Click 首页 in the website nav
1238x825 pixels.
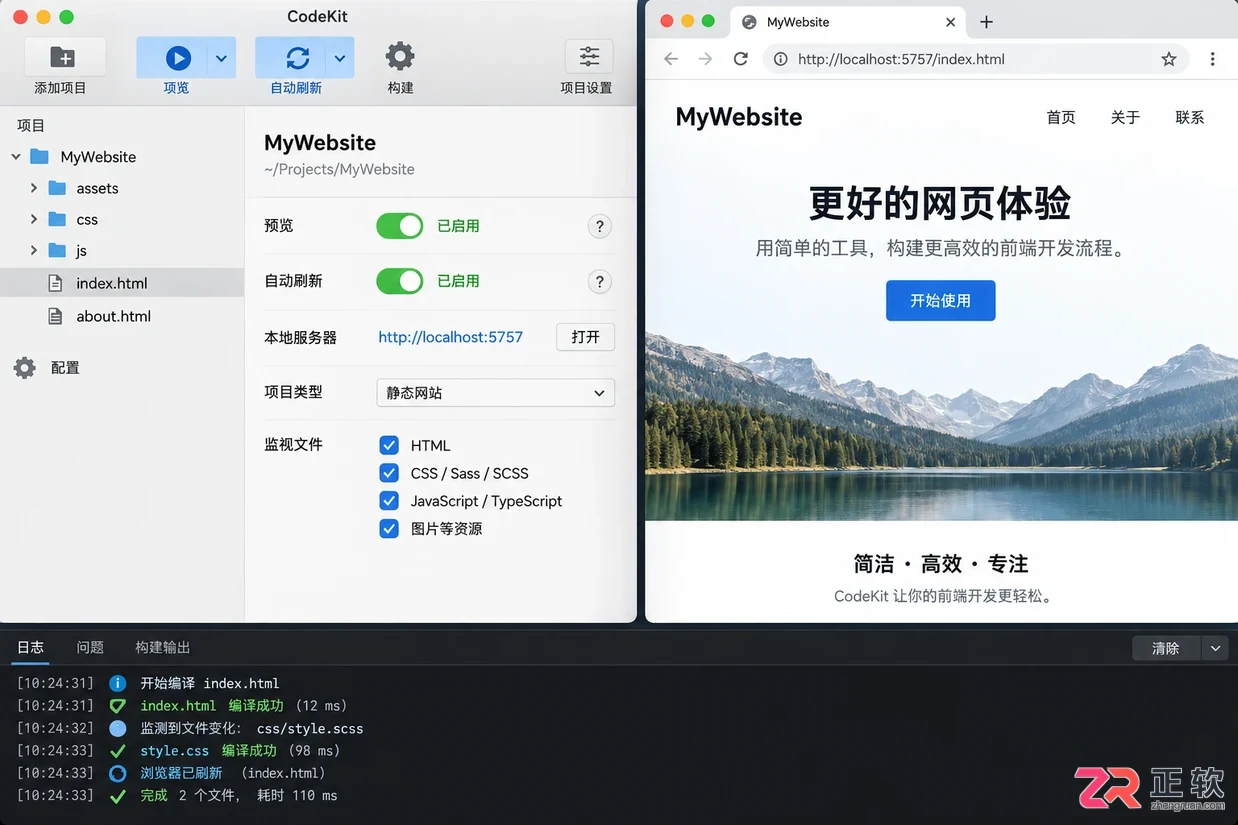click(x=1061, y=117)
